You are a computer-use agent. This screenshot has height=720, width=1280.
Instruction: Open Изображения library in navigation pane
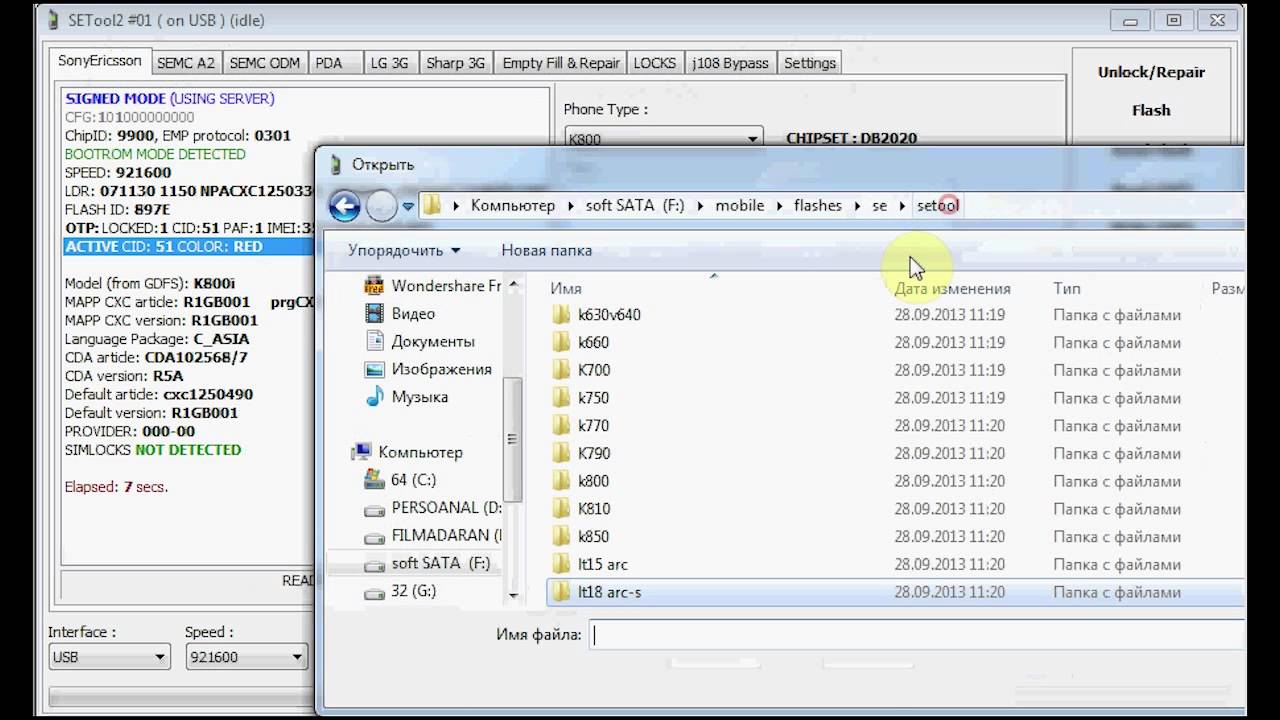(429, 369)
